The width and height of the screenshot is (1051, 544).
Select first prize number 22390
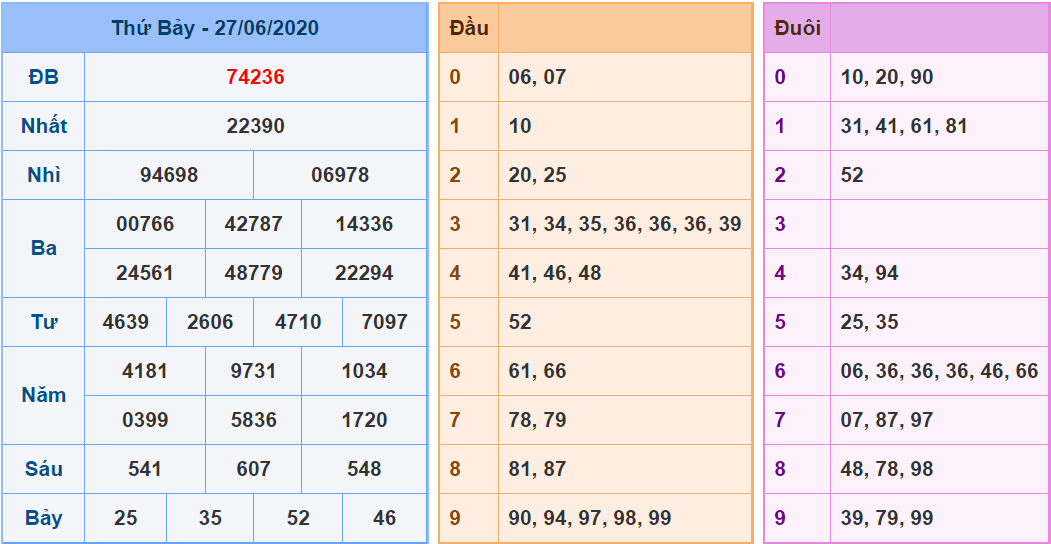tap(255, 126)
